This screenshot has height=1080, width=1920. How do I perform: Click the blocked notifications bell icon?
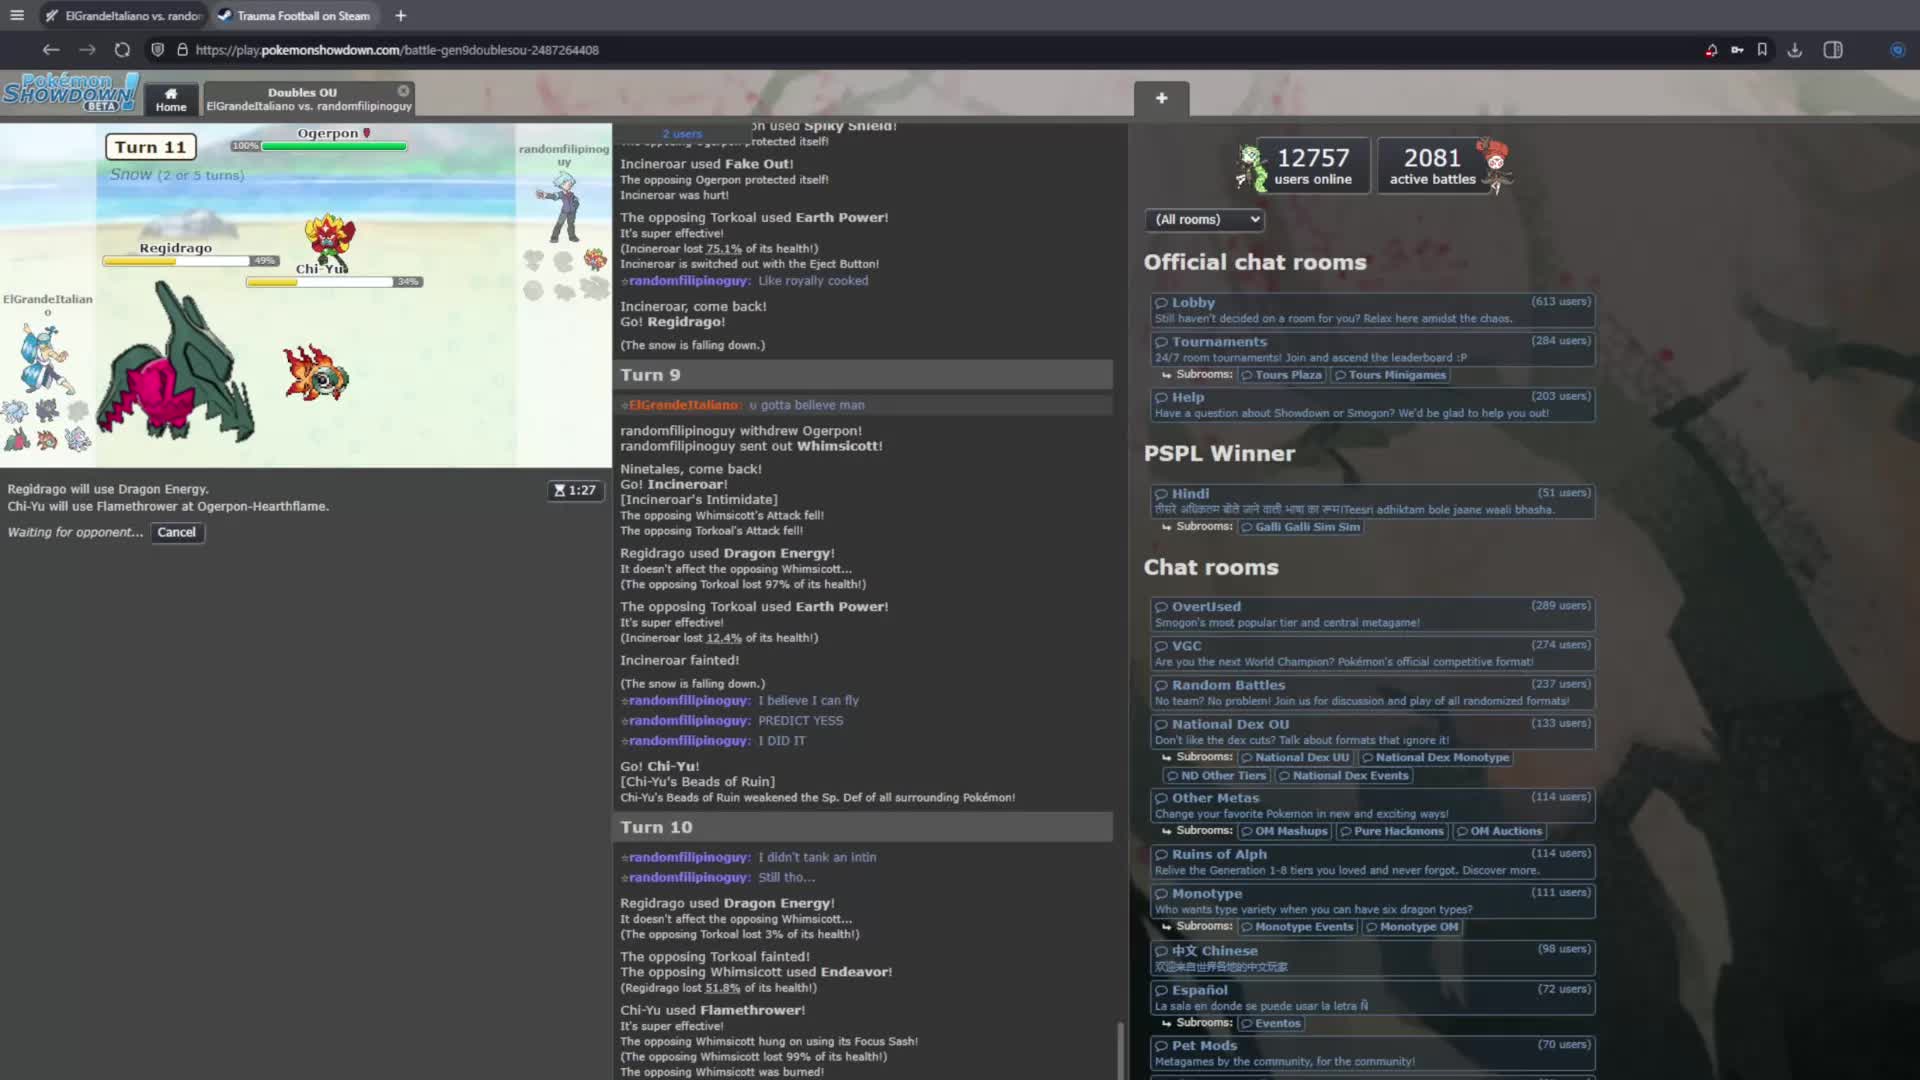click(1711, 50)
